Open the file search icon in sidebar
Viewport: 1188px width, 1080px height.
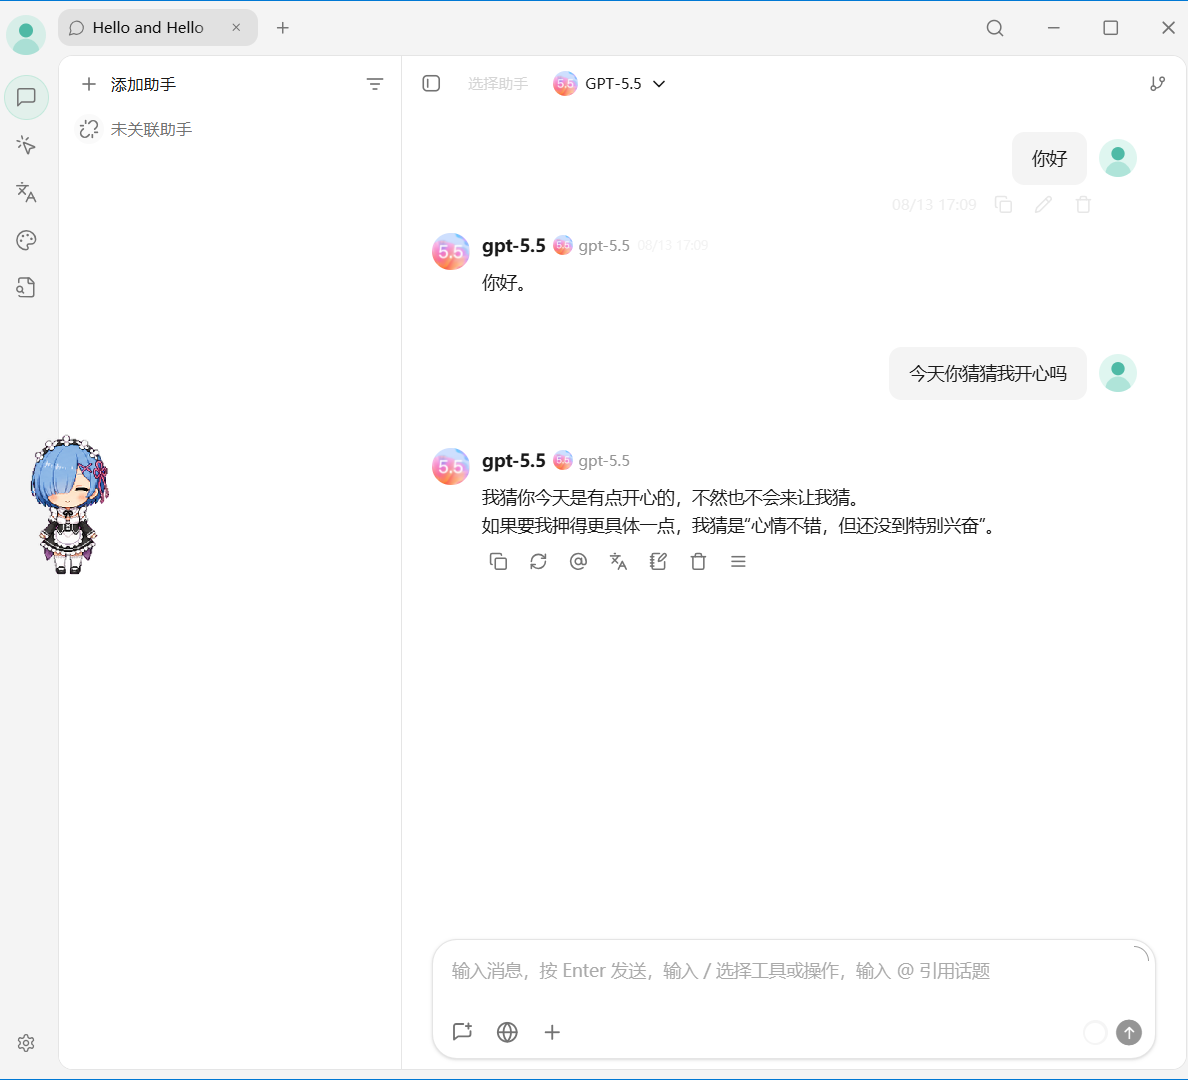click(27, 287)
